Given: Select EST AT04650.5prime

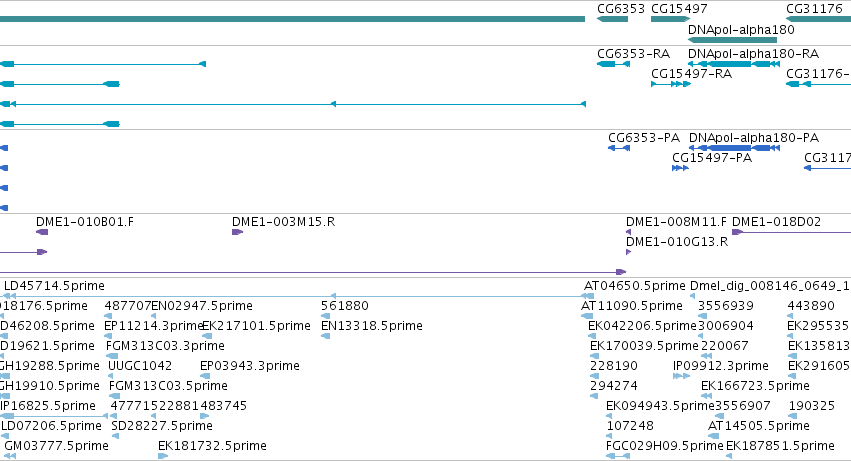Looking at the screenshot, I should (634, 286).
